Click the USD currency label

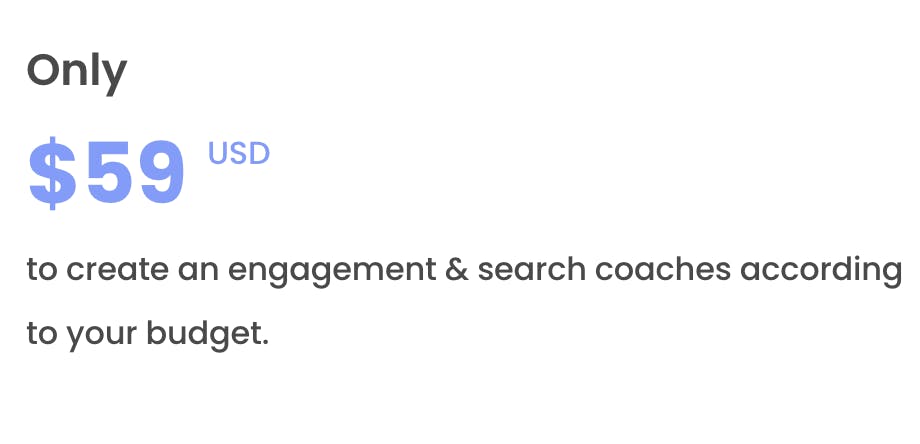[239, 154]
